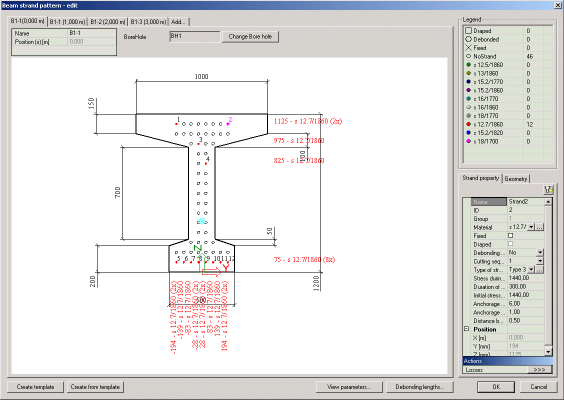Switch to the B1-2 (2,000 m) tab
564x400 pixels.
click(x=108, y=22)
